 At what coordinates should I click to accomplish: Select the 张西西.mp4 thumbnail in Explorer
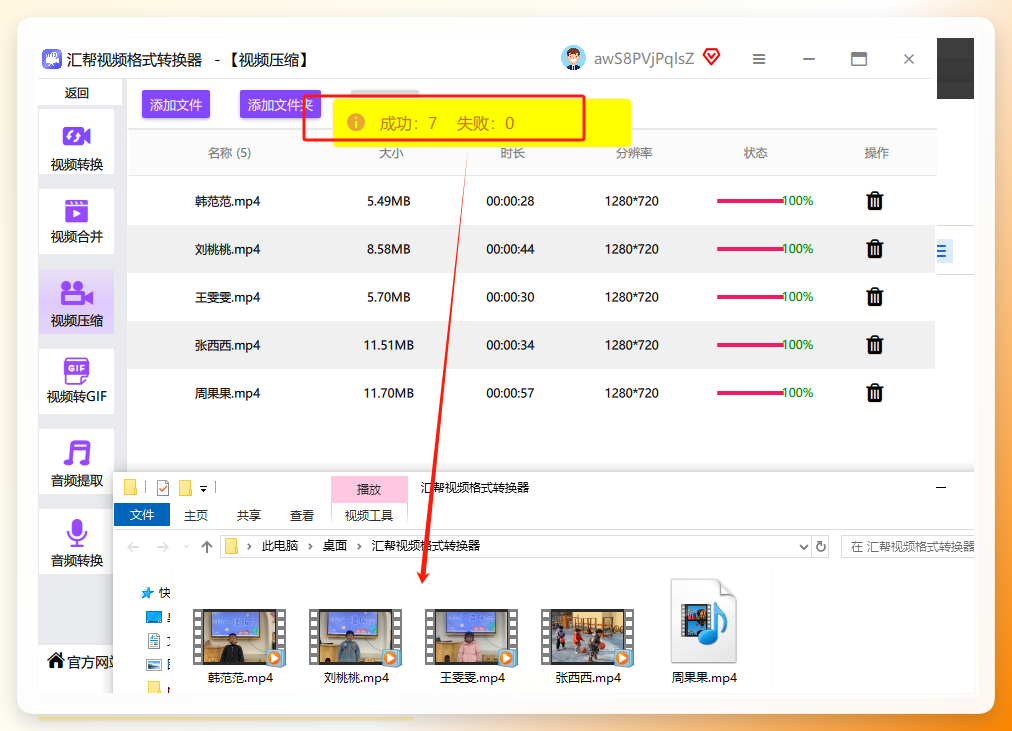point(587,637)
